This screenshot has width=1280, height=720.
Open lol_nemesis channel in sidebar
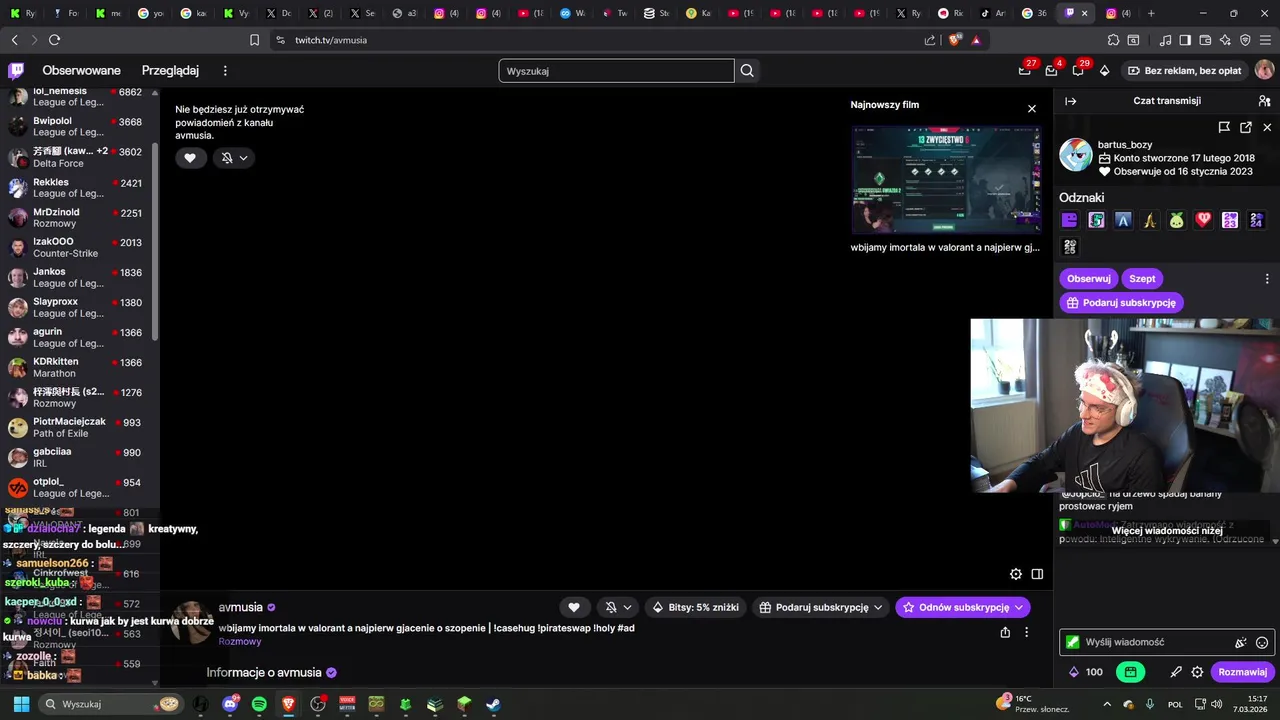[x=78, y=96]
